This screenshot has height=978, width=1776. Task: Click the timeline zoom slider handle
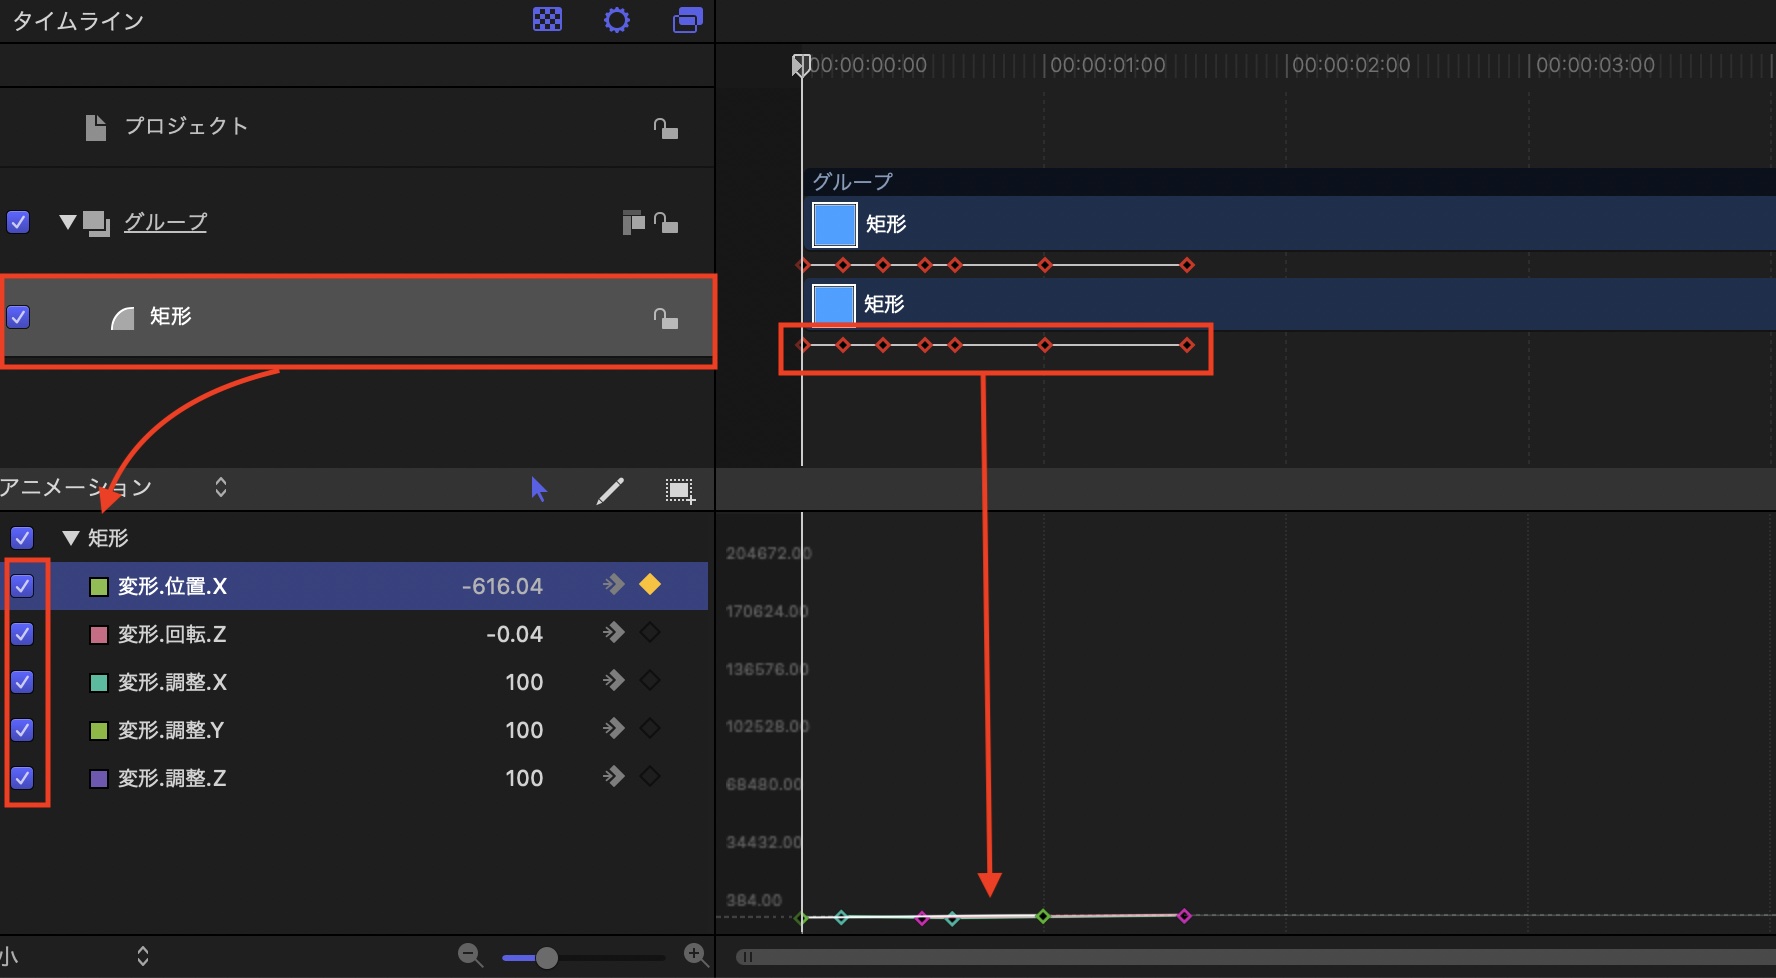click(x=546, y=958)
